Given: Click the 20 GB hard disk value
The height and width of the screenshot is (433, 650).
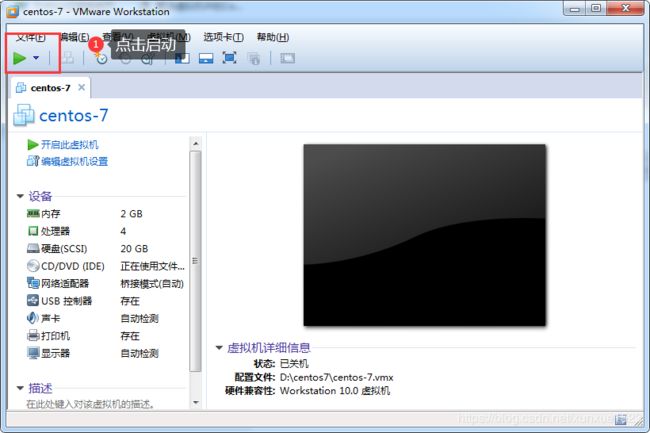Looking at the screenshot, I should 134,249.
